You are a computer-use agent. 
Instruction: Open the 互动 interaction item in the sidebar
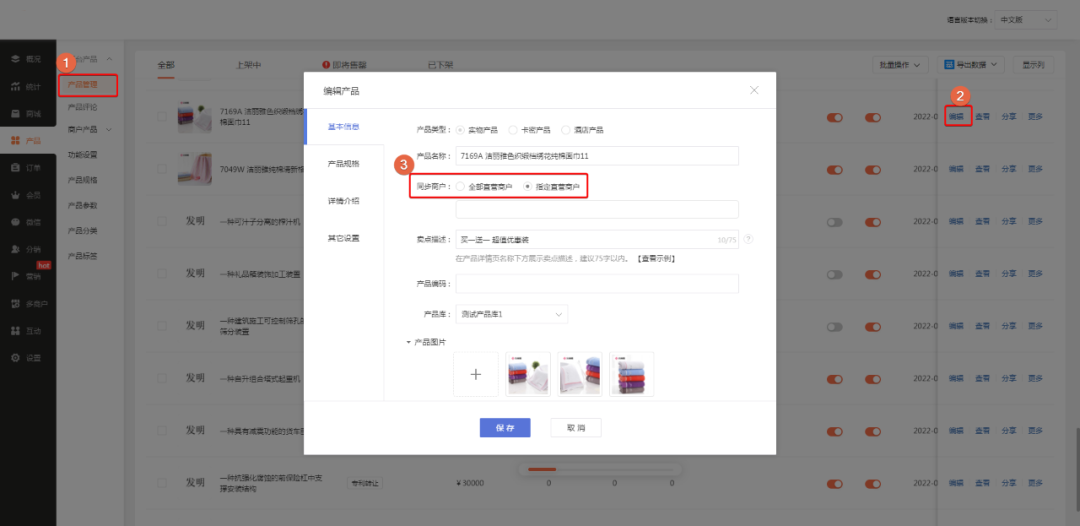tap(27, 330)
